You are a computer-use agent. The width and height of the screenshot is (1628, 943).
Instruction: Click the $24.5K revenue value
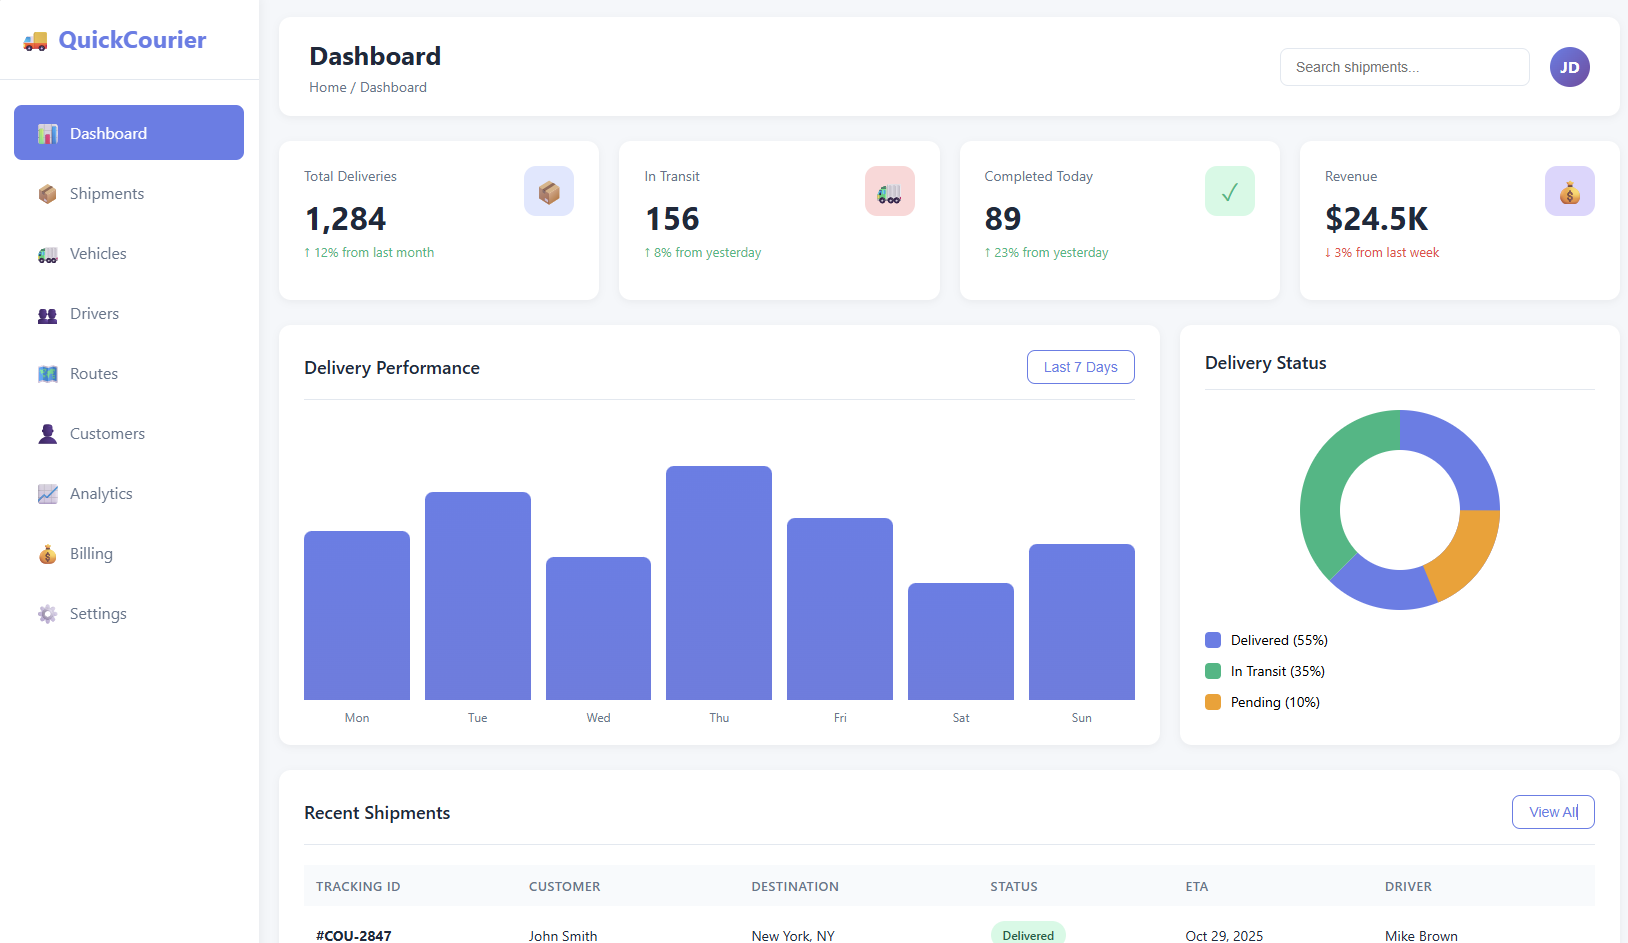1376,218
